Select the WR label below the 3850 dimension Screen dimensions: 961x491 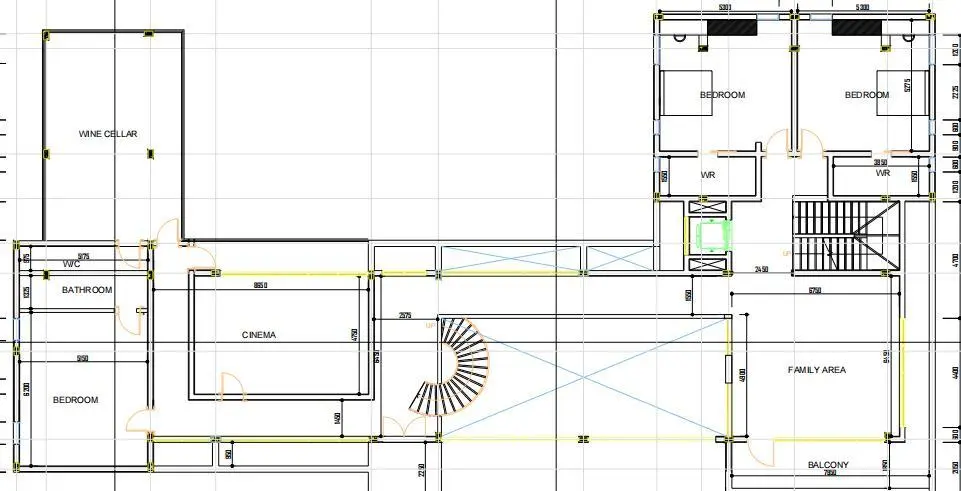[x=883, y=173]
